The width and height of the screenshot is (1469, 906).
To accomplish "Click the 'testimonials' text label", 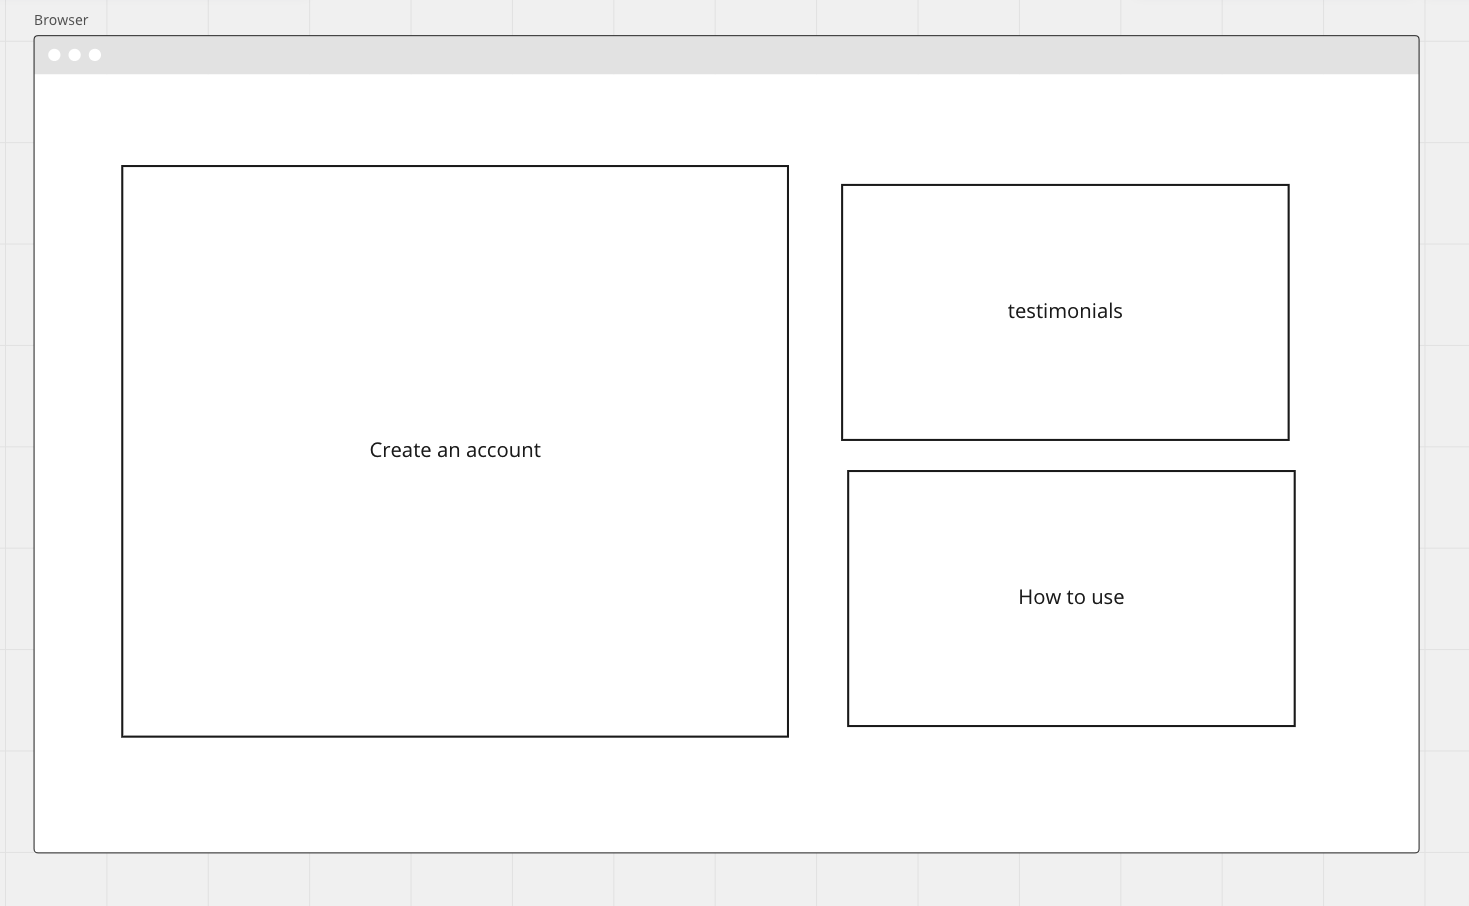I will pos(1065,311).
